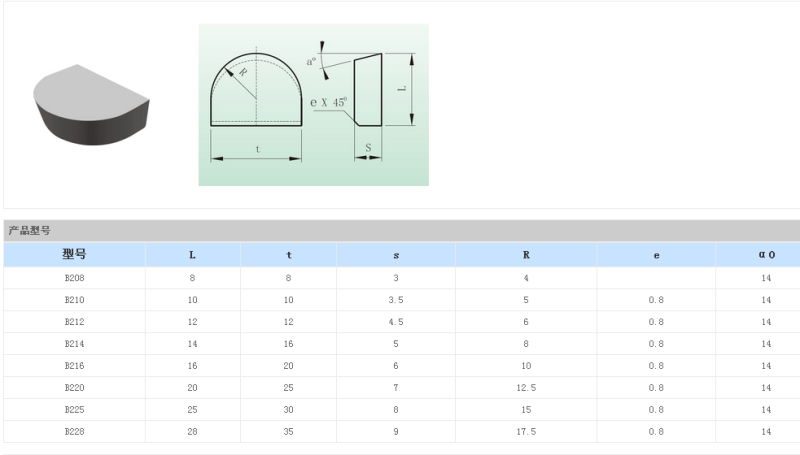Screen dimensions: 800x455
Task: Select the 产品型号 section heading
Action: pos(30,231)
